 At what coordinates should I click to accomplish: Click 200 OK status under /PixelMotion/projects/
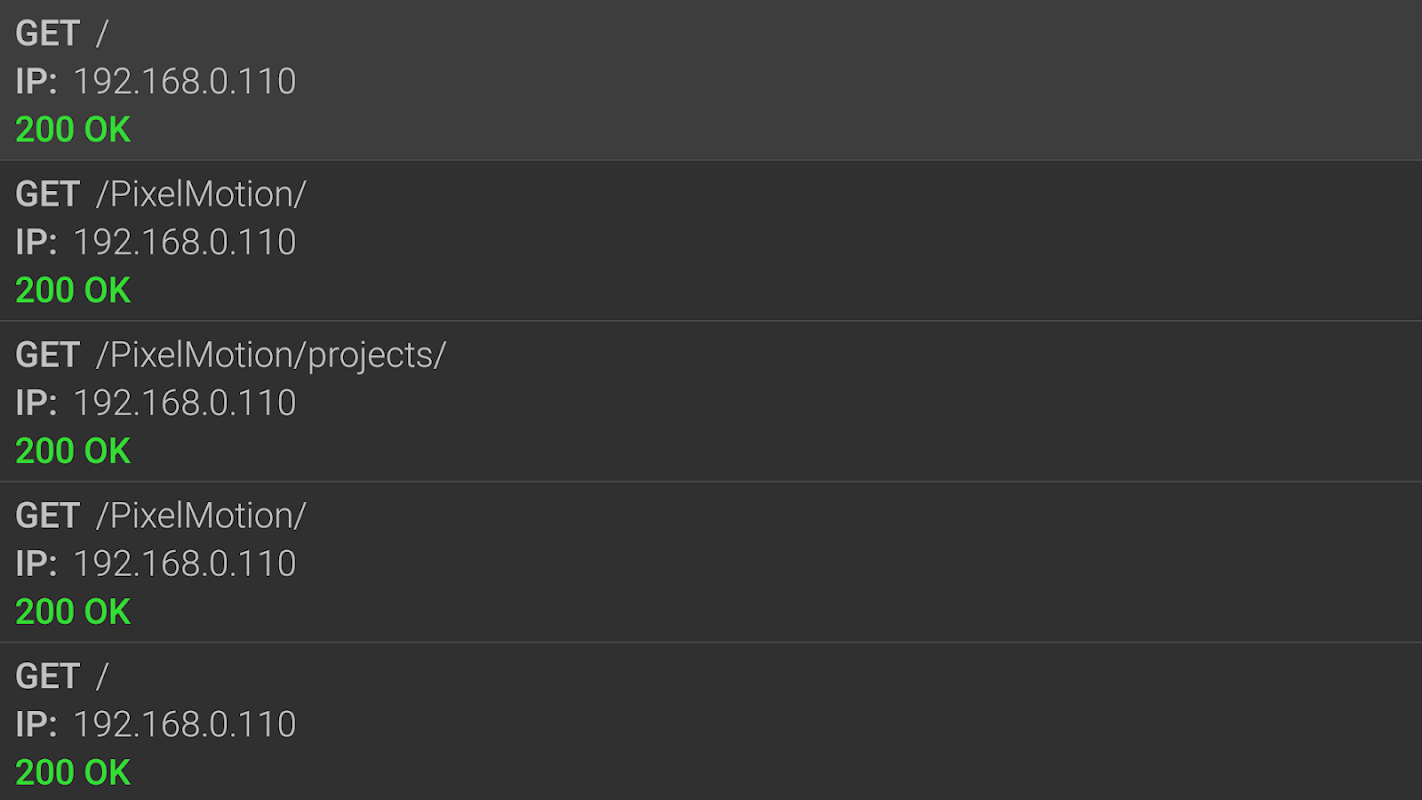[73, 451]
